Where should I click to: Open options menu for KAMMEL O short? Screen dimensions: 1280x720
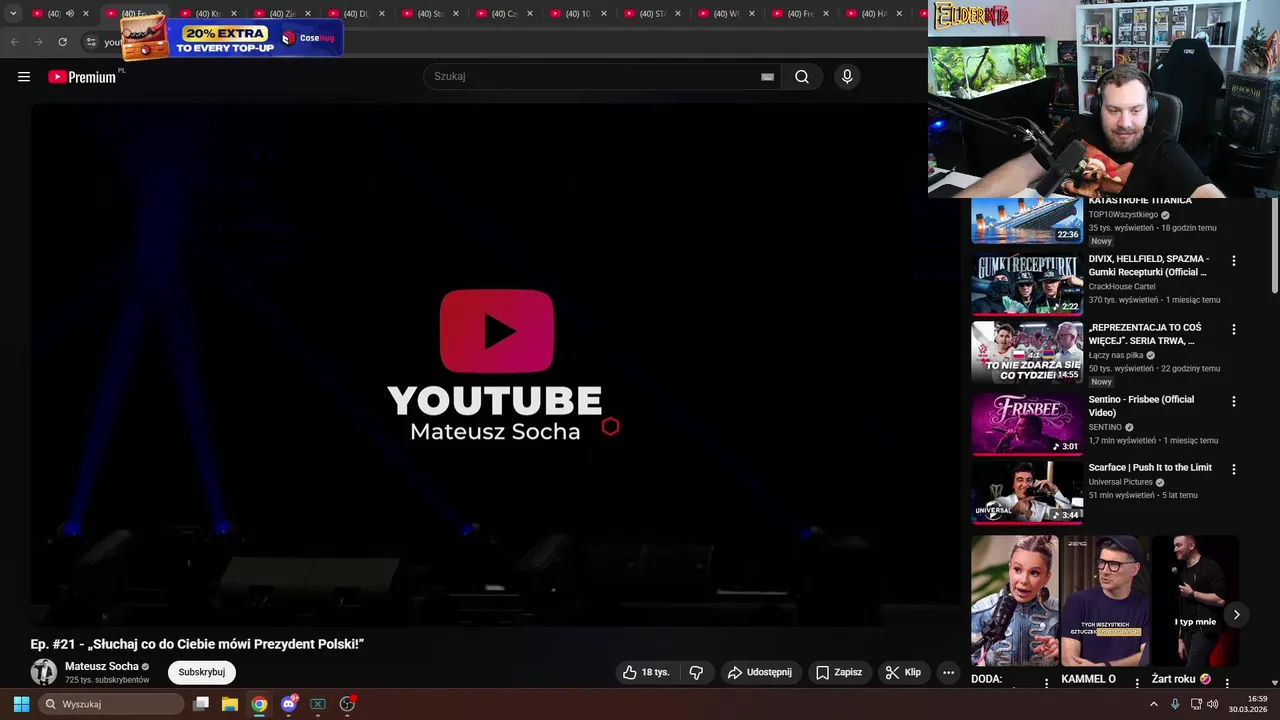1137,683
